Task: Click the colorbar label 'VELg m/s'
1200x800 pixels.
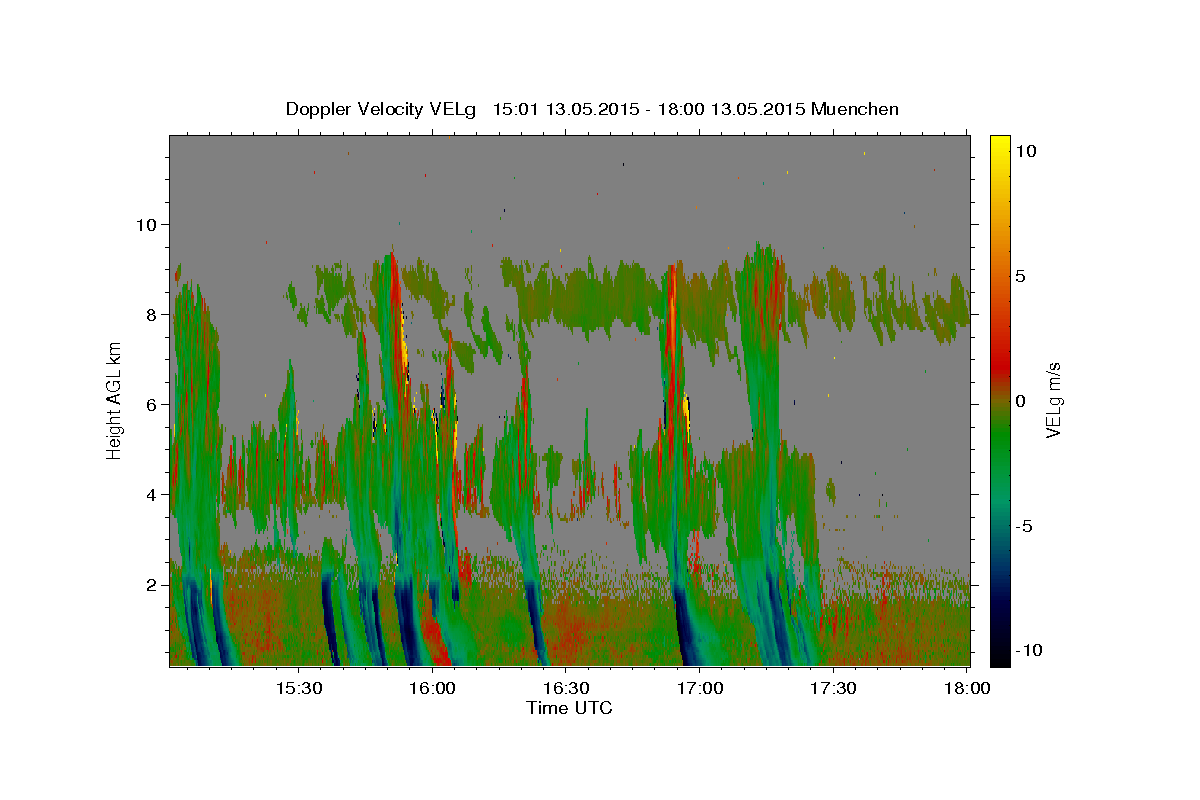Action: tap(1053, 400)
